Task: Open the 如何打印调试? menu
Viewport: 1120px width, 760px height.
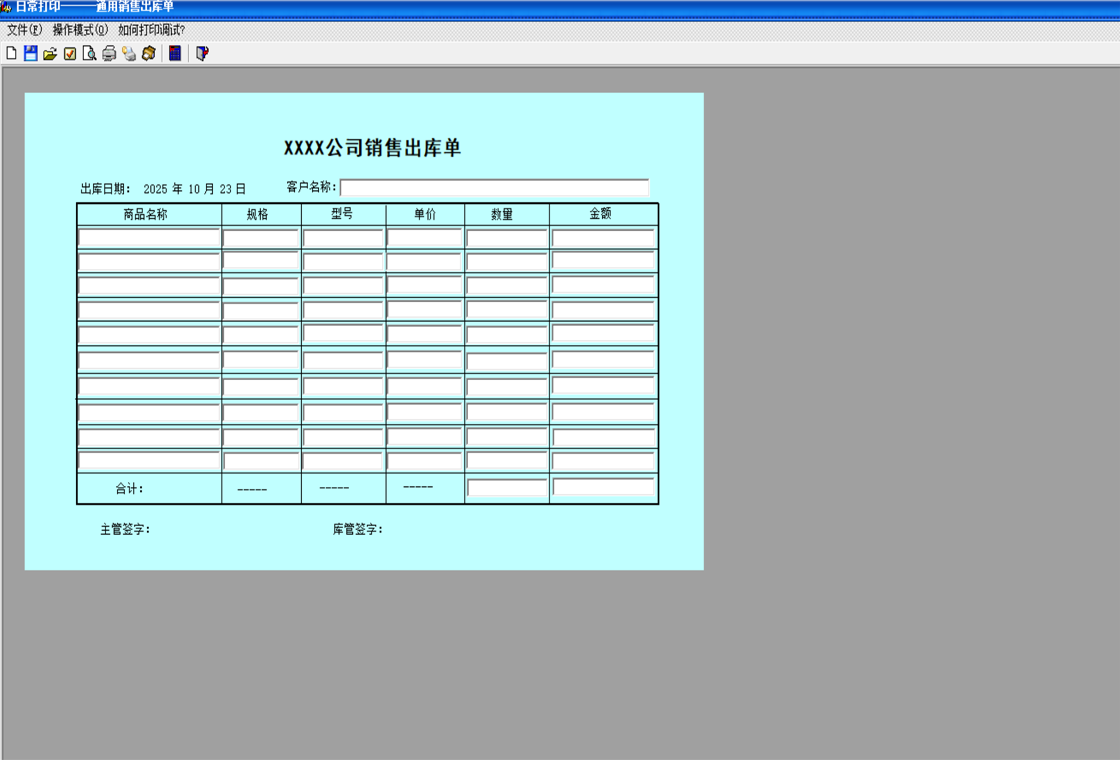Action: tap(152, 30)
